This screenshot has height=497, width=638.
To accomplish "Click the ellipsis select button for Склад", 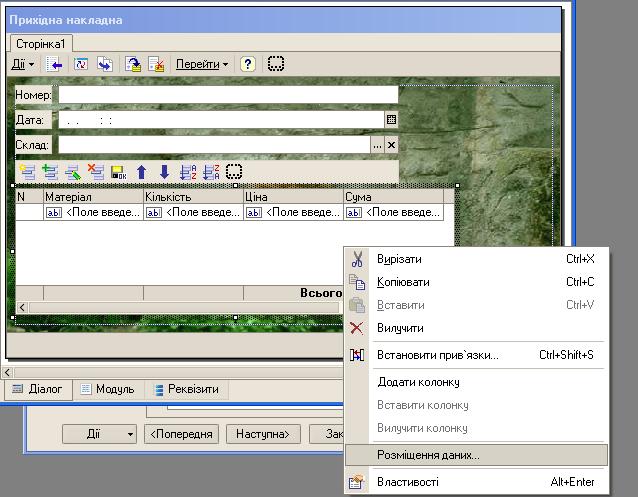I will coord(377,145).
